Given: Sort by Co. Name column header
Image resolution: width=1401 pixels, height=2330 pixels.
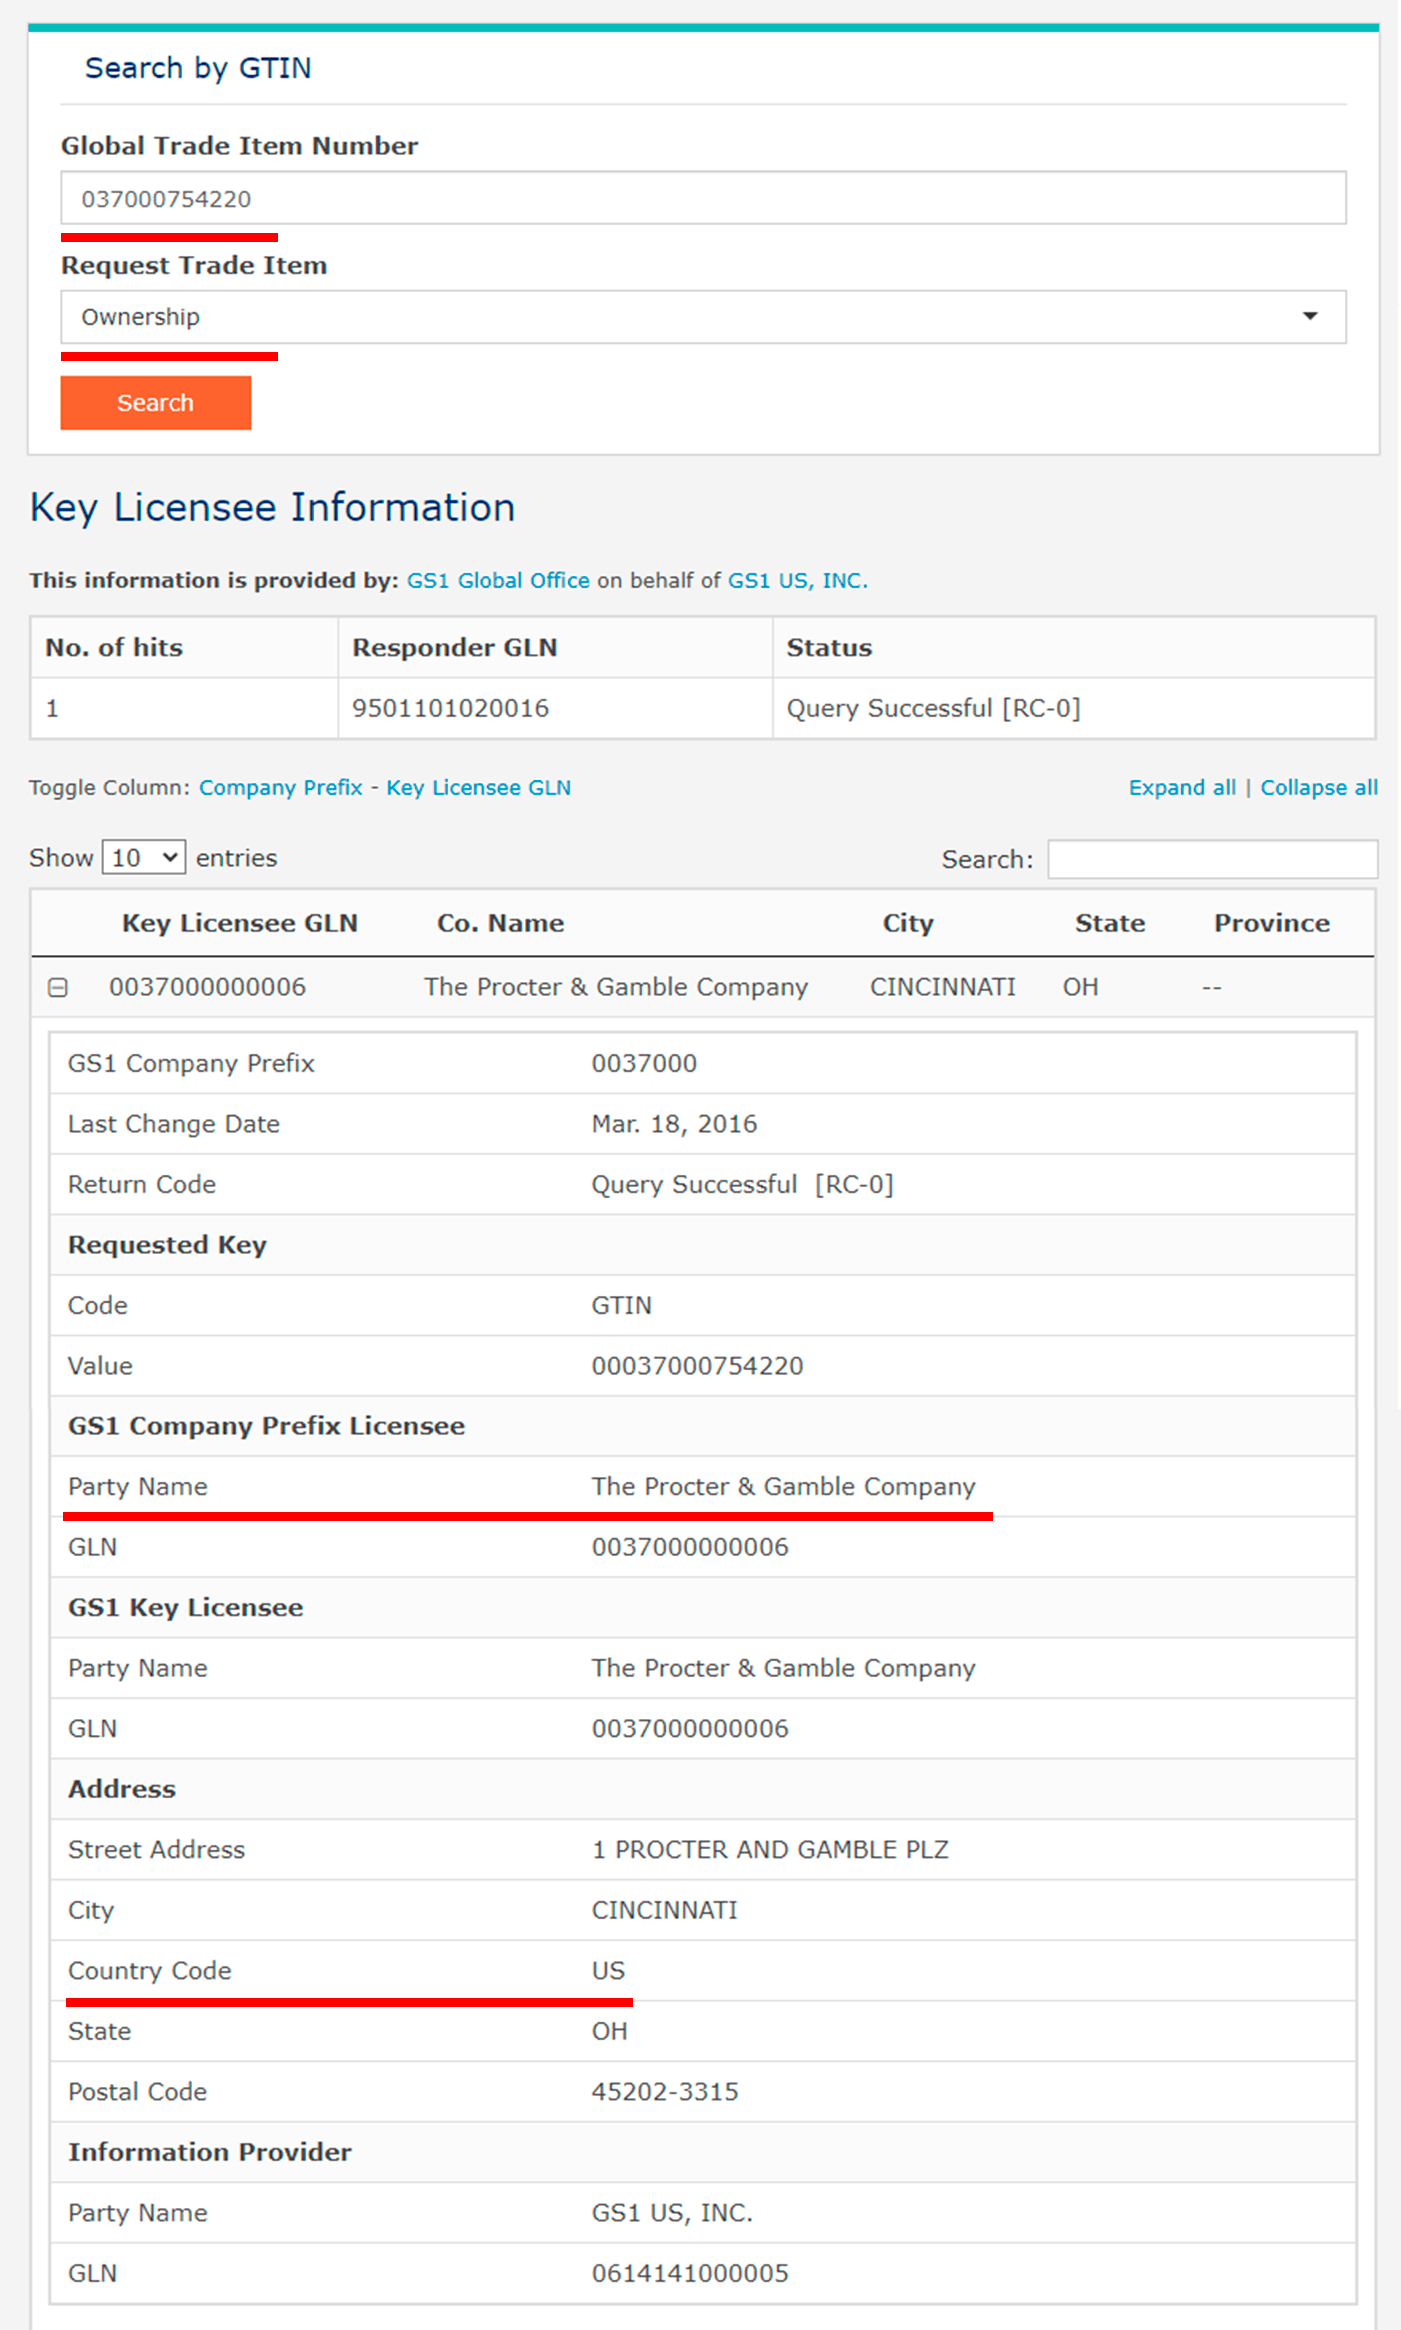Looking at the screenshot, I should [500, 923].
